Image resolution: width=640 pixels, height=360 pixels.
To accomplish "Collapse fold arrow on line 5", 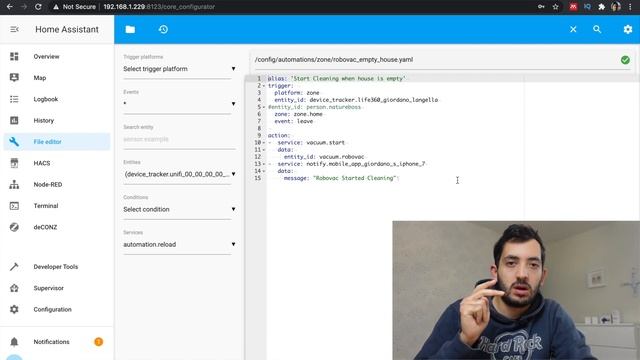I will pyautogui.click(x=264, y=107).
